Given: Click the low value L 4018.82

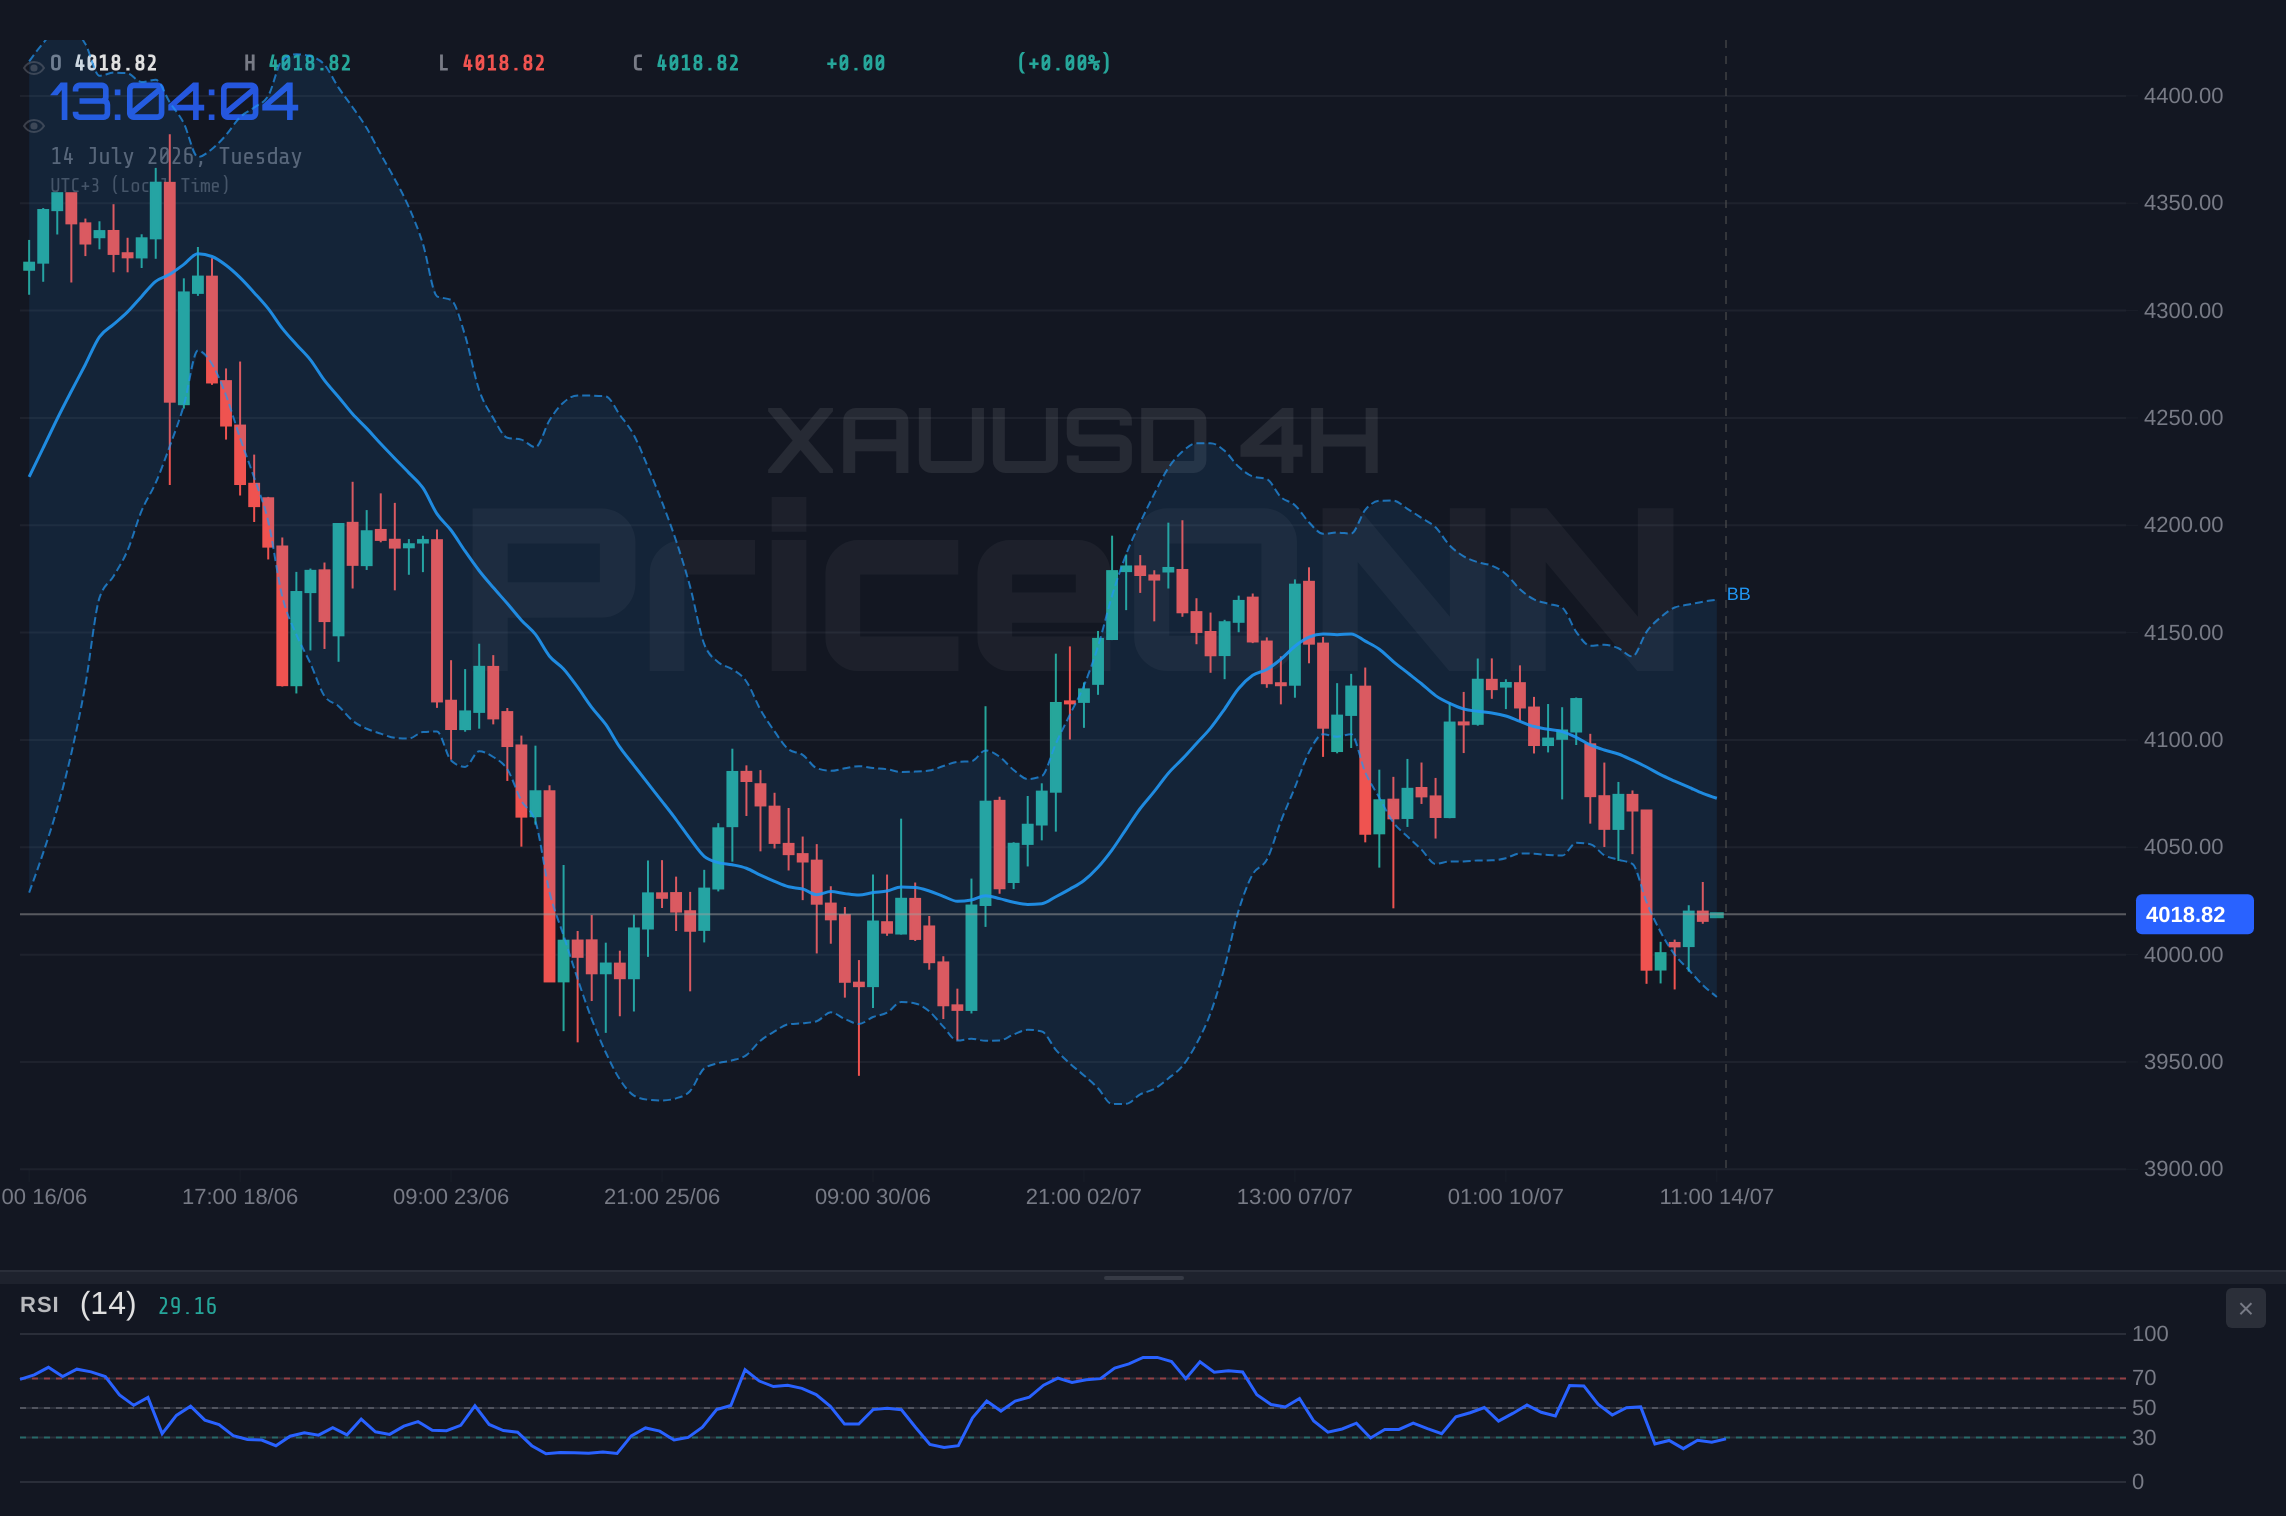Looking at the screenshot, I should click(492, 63).
